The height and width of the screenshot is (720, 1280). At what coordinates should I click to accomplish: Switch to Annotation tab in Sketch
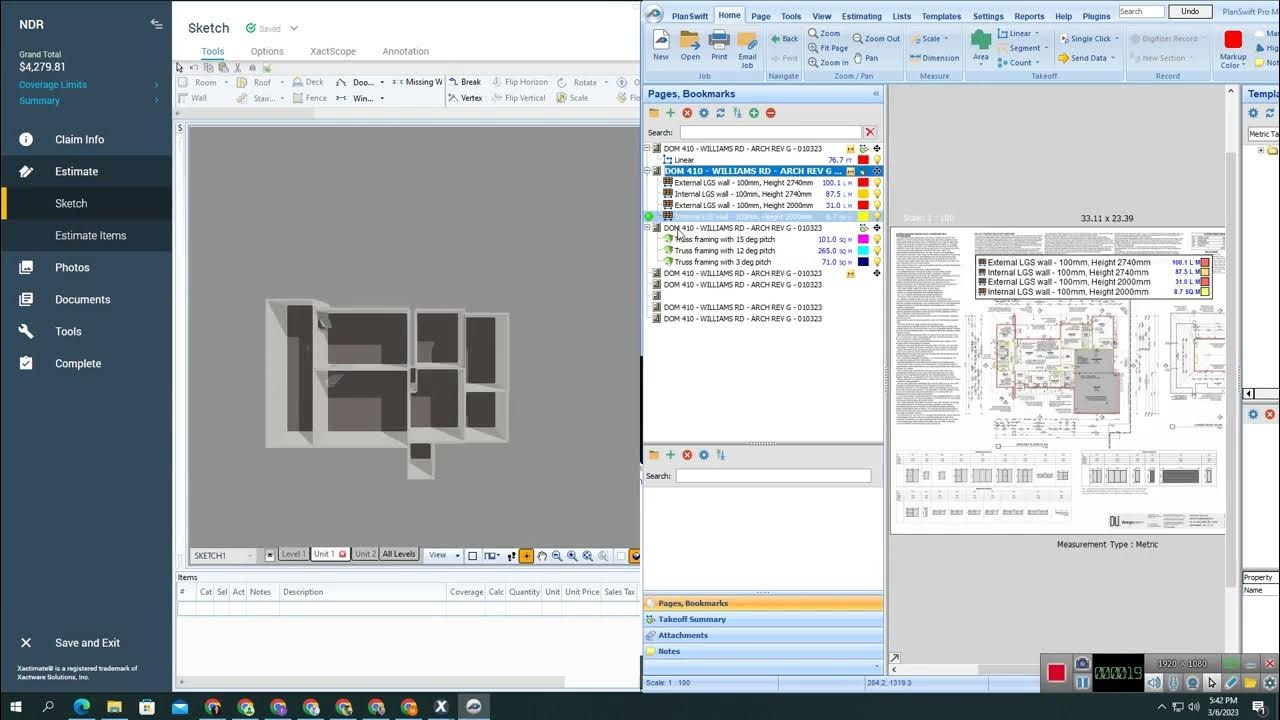click(405, 52)
